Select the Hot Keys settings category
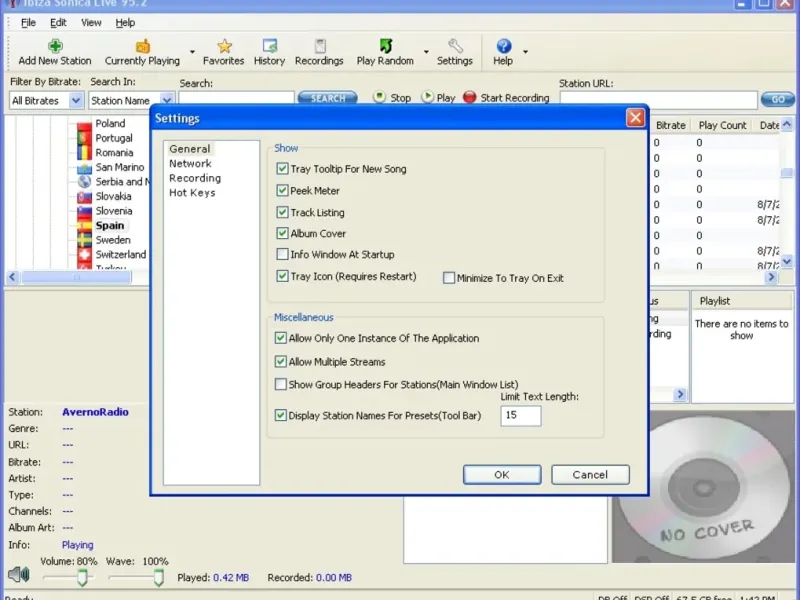 tap(192, 193)
